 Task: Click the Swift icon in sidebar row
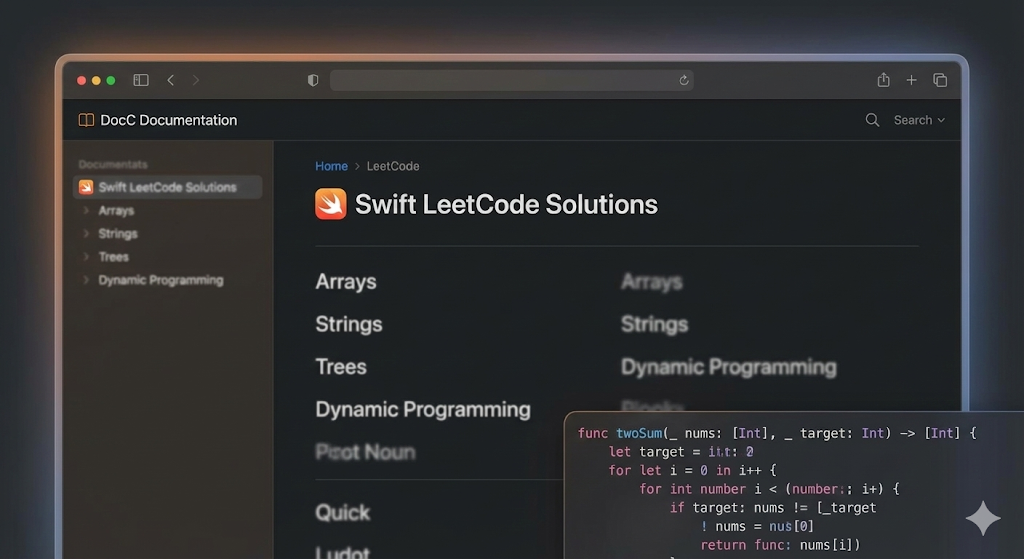(x=86, y=187)
